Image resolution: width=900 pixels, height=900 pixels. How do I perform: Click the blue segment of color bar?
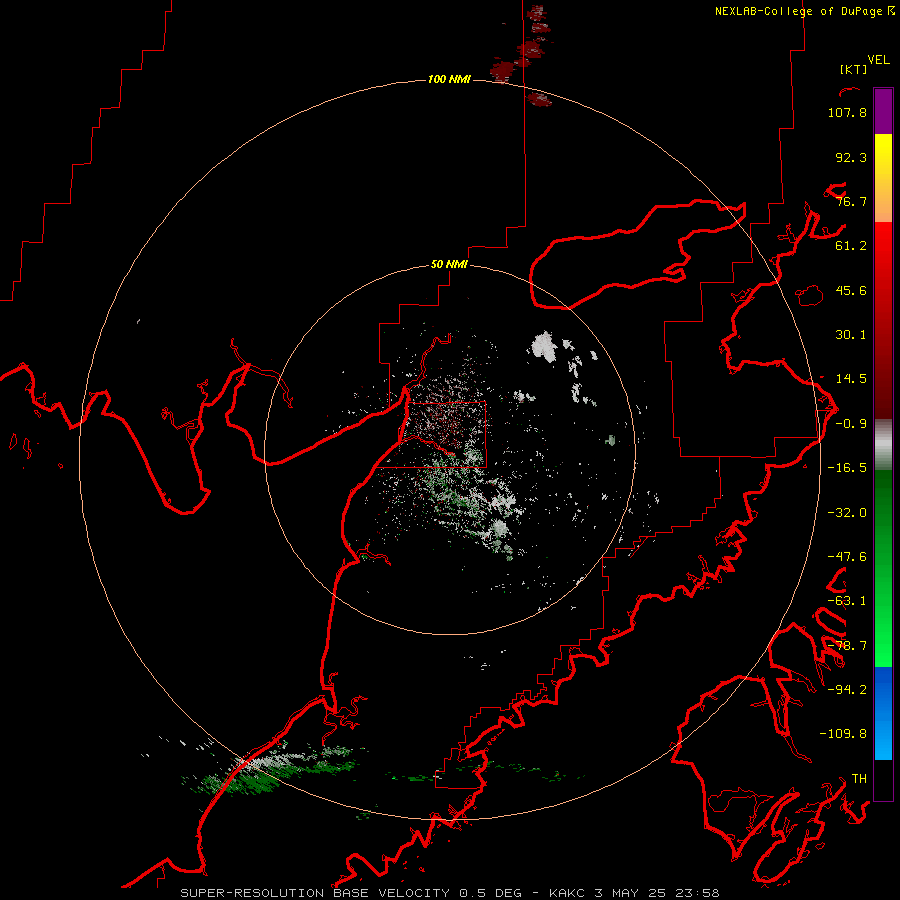(883, 713)
